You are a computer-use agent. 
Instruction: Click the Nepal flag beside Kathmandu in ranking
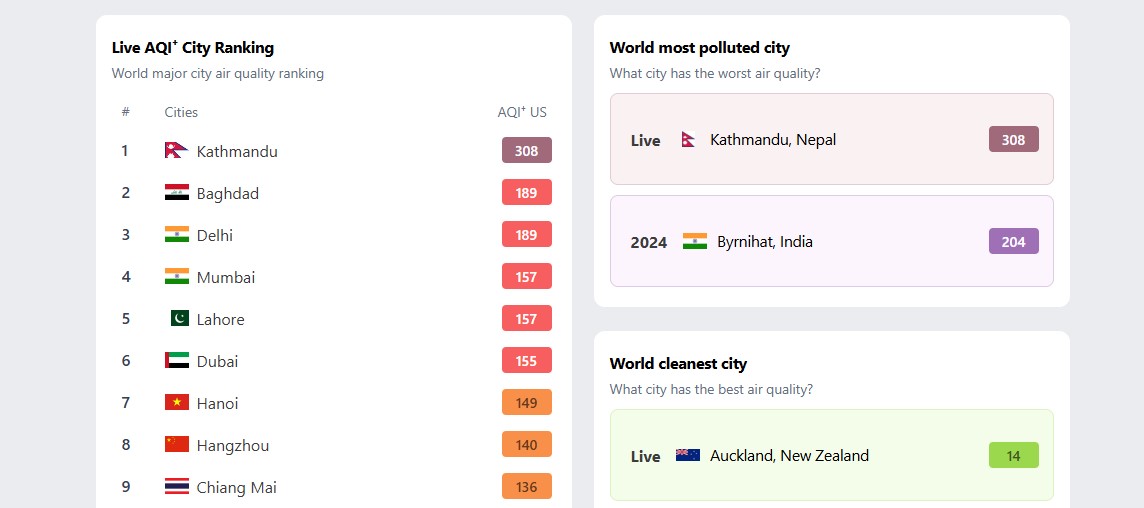coord(176,151)
